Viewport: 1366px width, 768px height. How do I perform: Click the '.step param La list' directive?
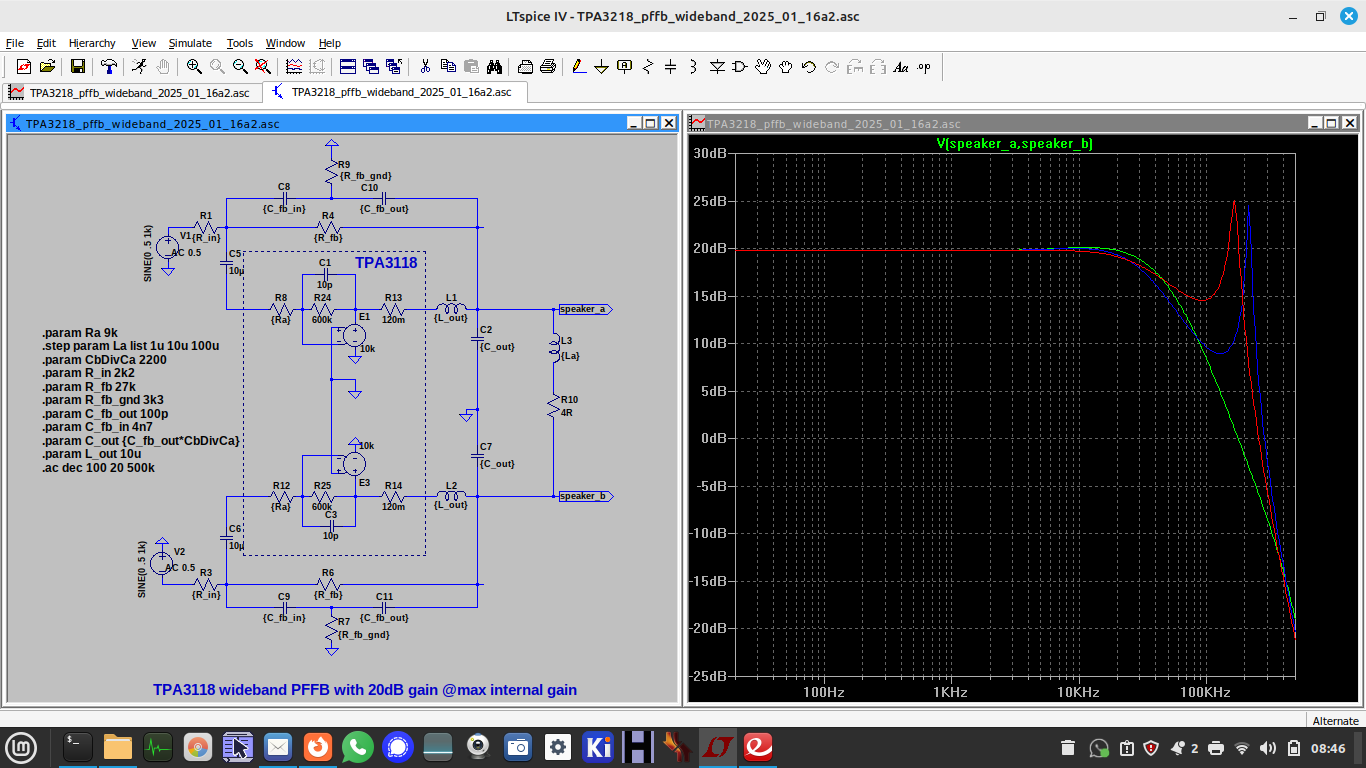(x=130, y=346)
